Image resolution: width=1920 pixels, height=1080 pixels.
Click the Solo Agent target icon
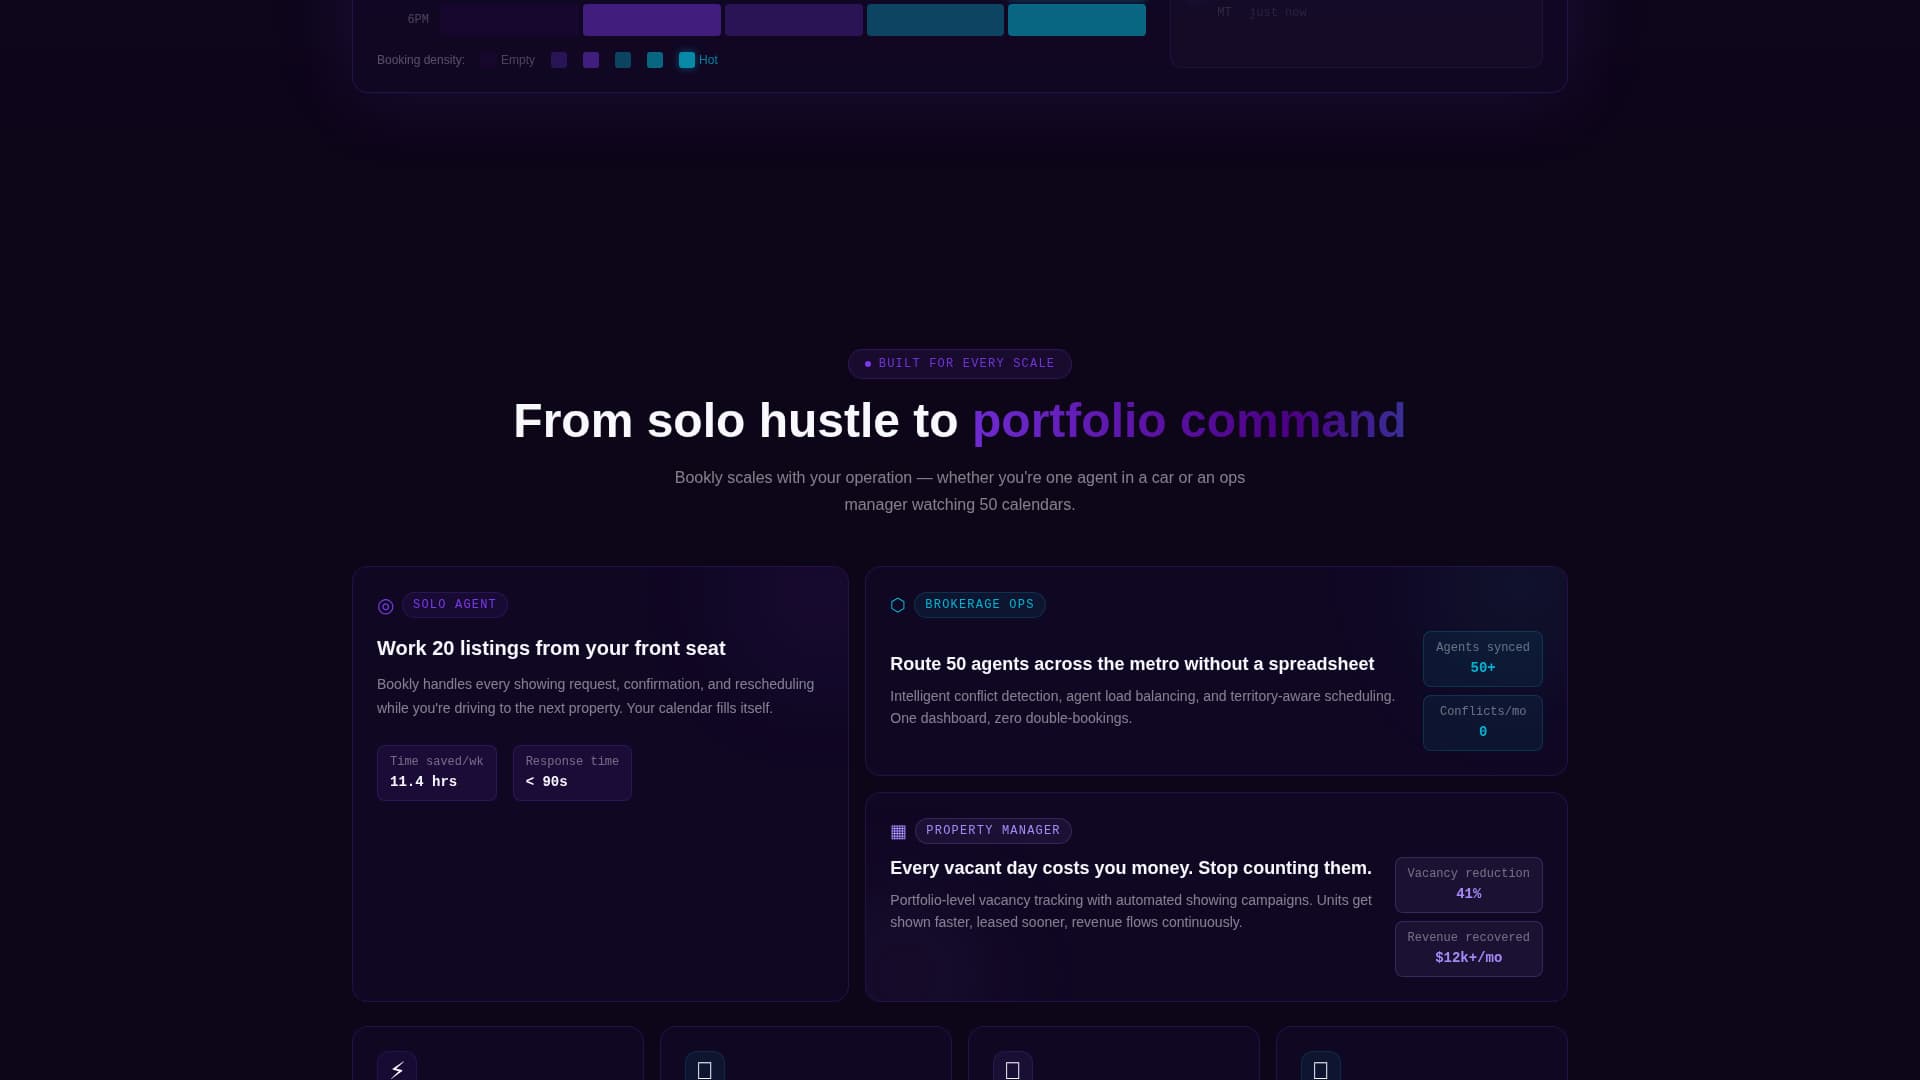coord(385,606)
